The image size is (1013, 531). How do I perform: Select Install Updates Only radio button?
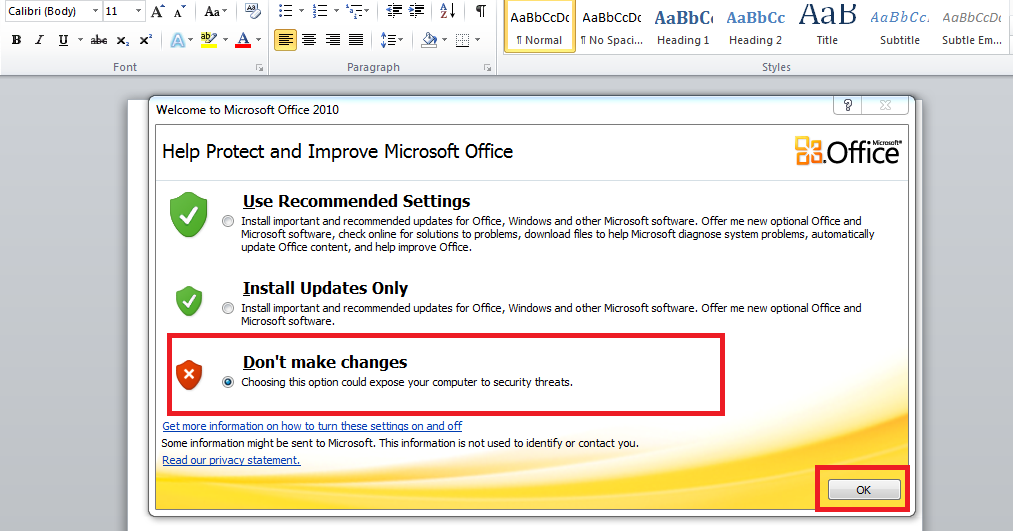tap(227, 309)
